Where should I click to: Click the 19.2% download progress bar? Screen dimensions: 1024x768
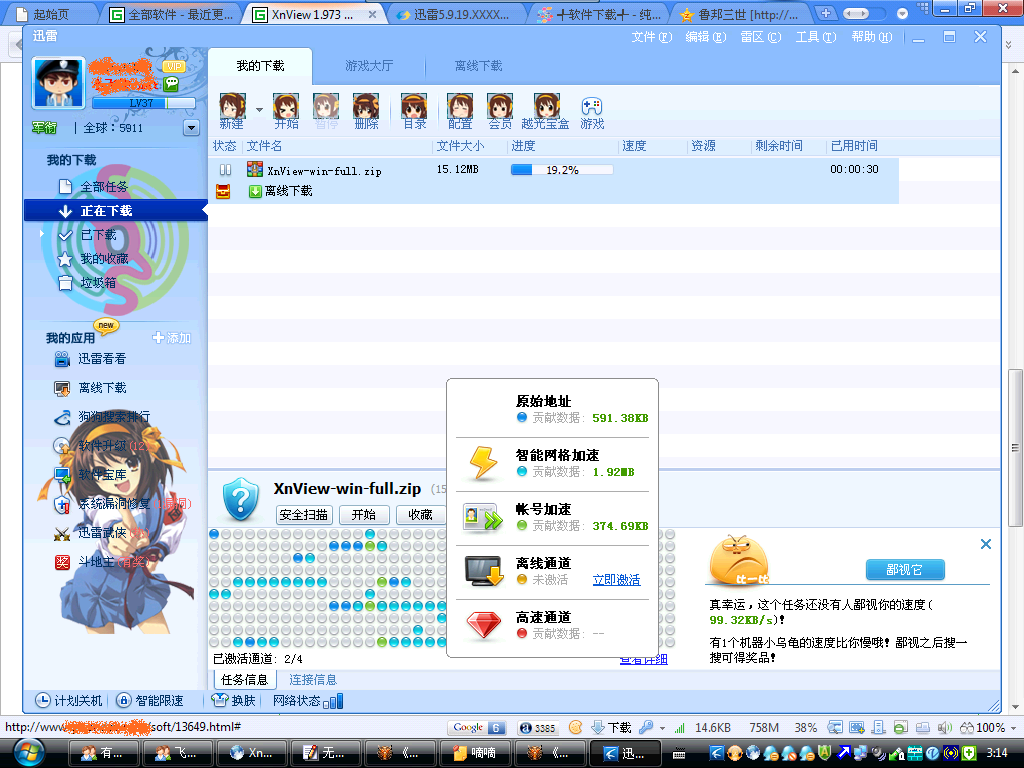point(562,170)
